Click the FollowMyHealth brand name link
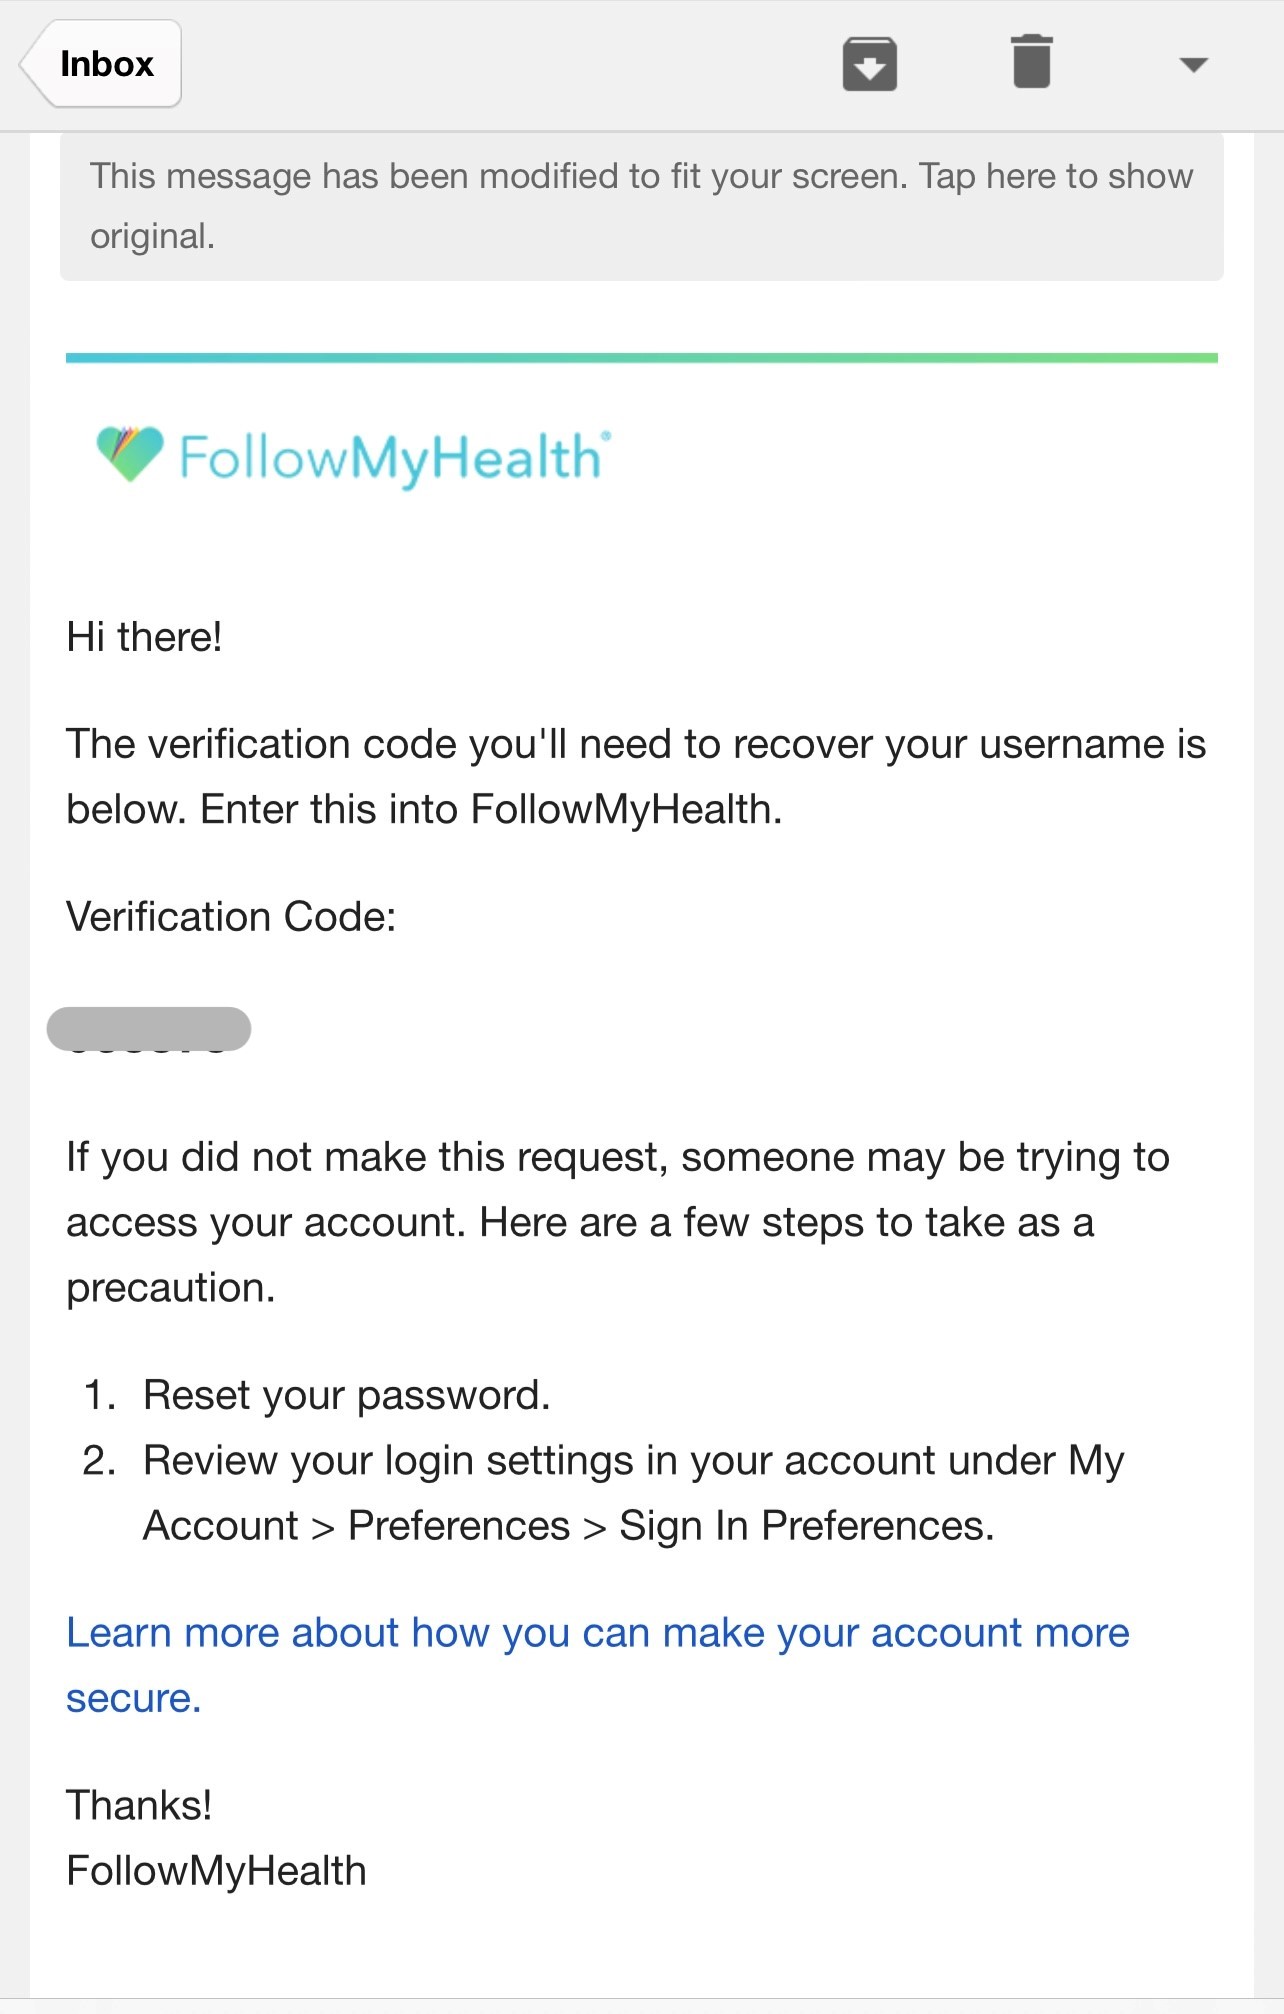1284x2014 pixels. pyautogui.click(x=390, y=455)
